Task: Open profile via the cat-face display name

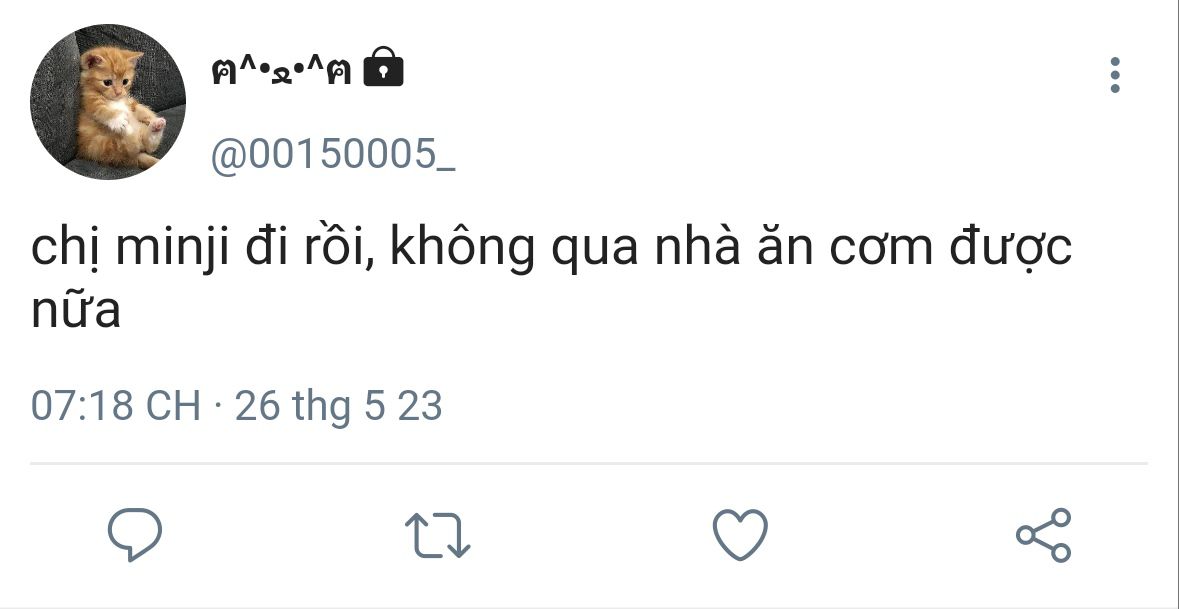Action: pyautogui.click(x=281, y=72)
